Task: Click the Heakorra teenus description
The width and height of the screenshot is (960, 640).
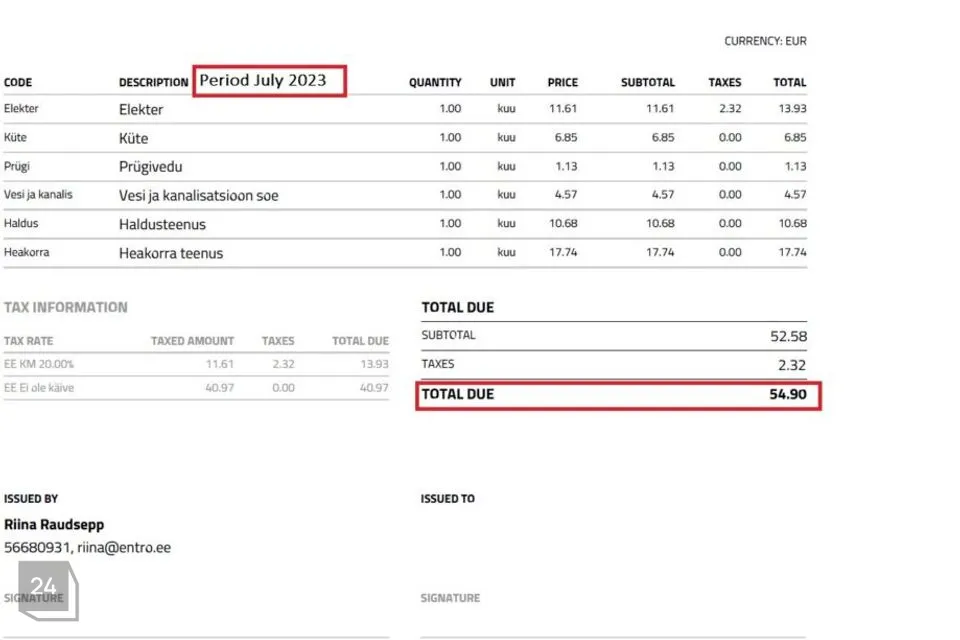Action: click(171, 254)
